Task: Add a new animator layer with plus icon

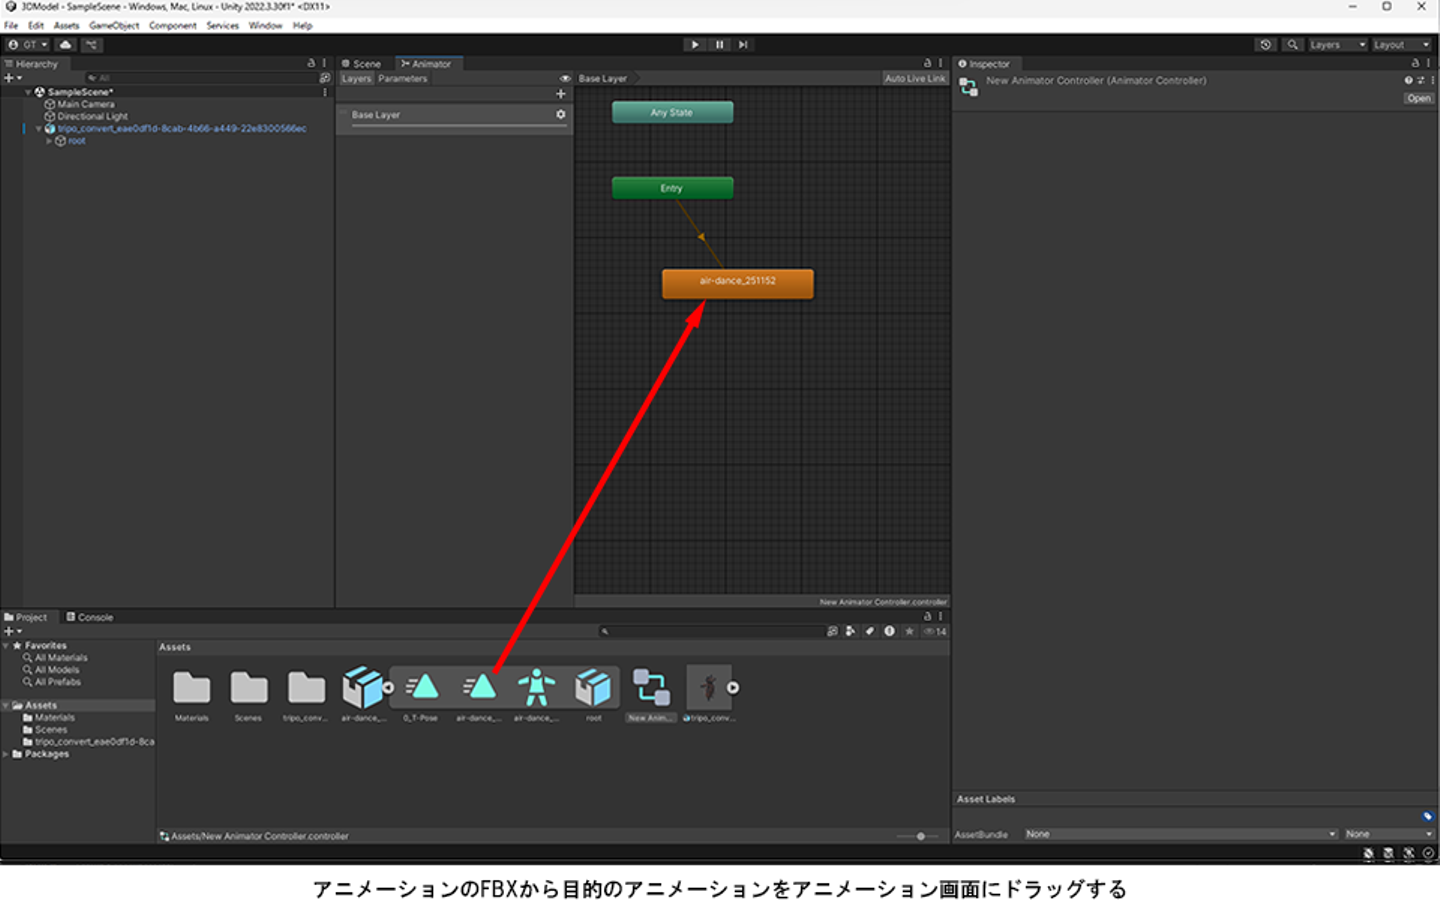Action: pyautogui.click(x=561, y=94)
